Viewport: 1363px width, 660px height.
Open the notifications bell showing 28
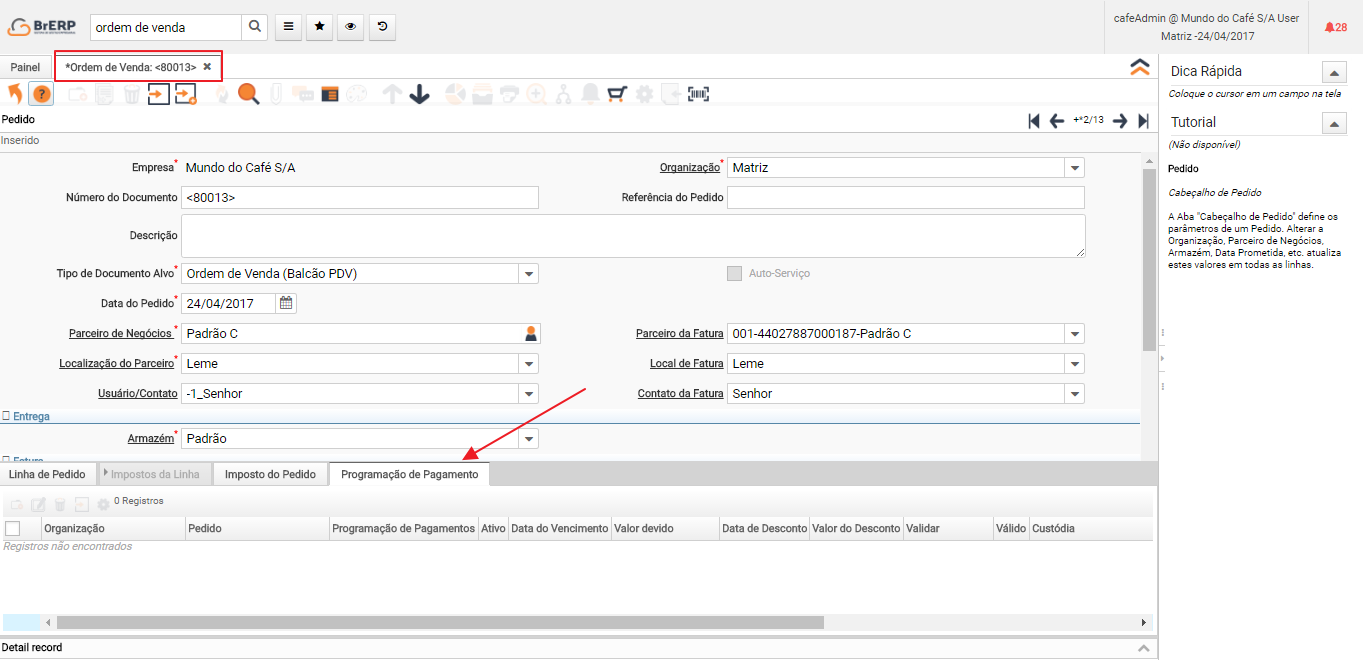coord(1335,27)
